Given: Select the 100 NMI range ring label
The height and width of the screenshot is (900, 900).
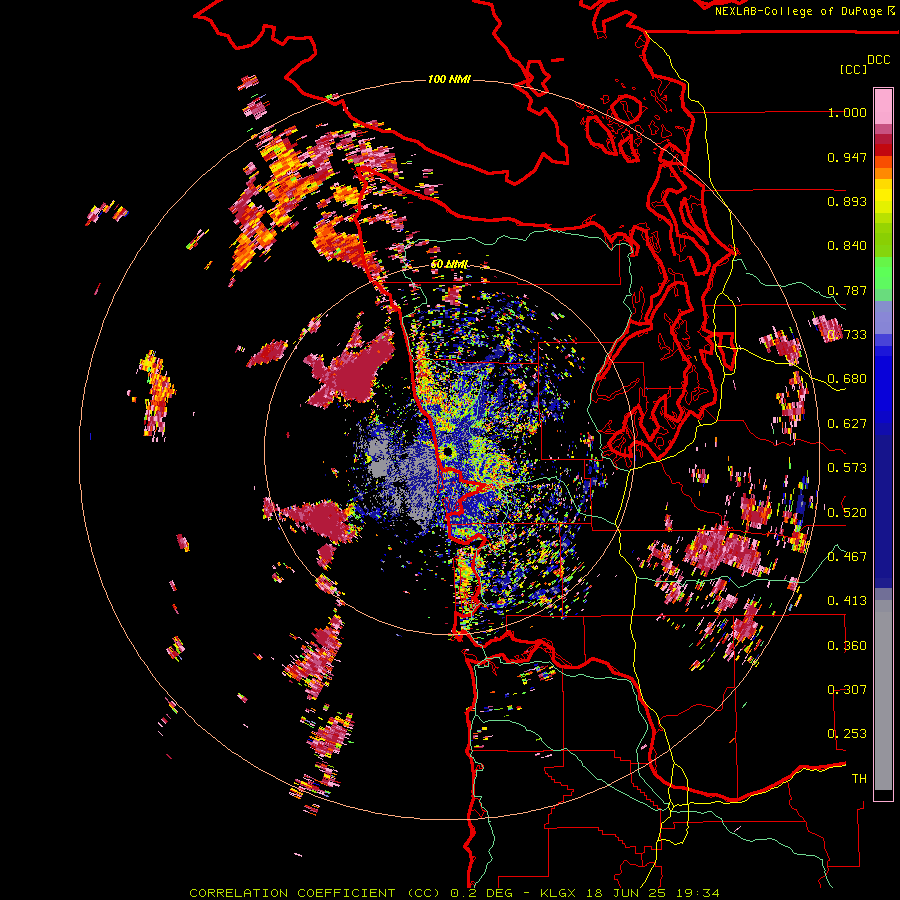Looking at the screenshot, I should click(x=449, y=79).
